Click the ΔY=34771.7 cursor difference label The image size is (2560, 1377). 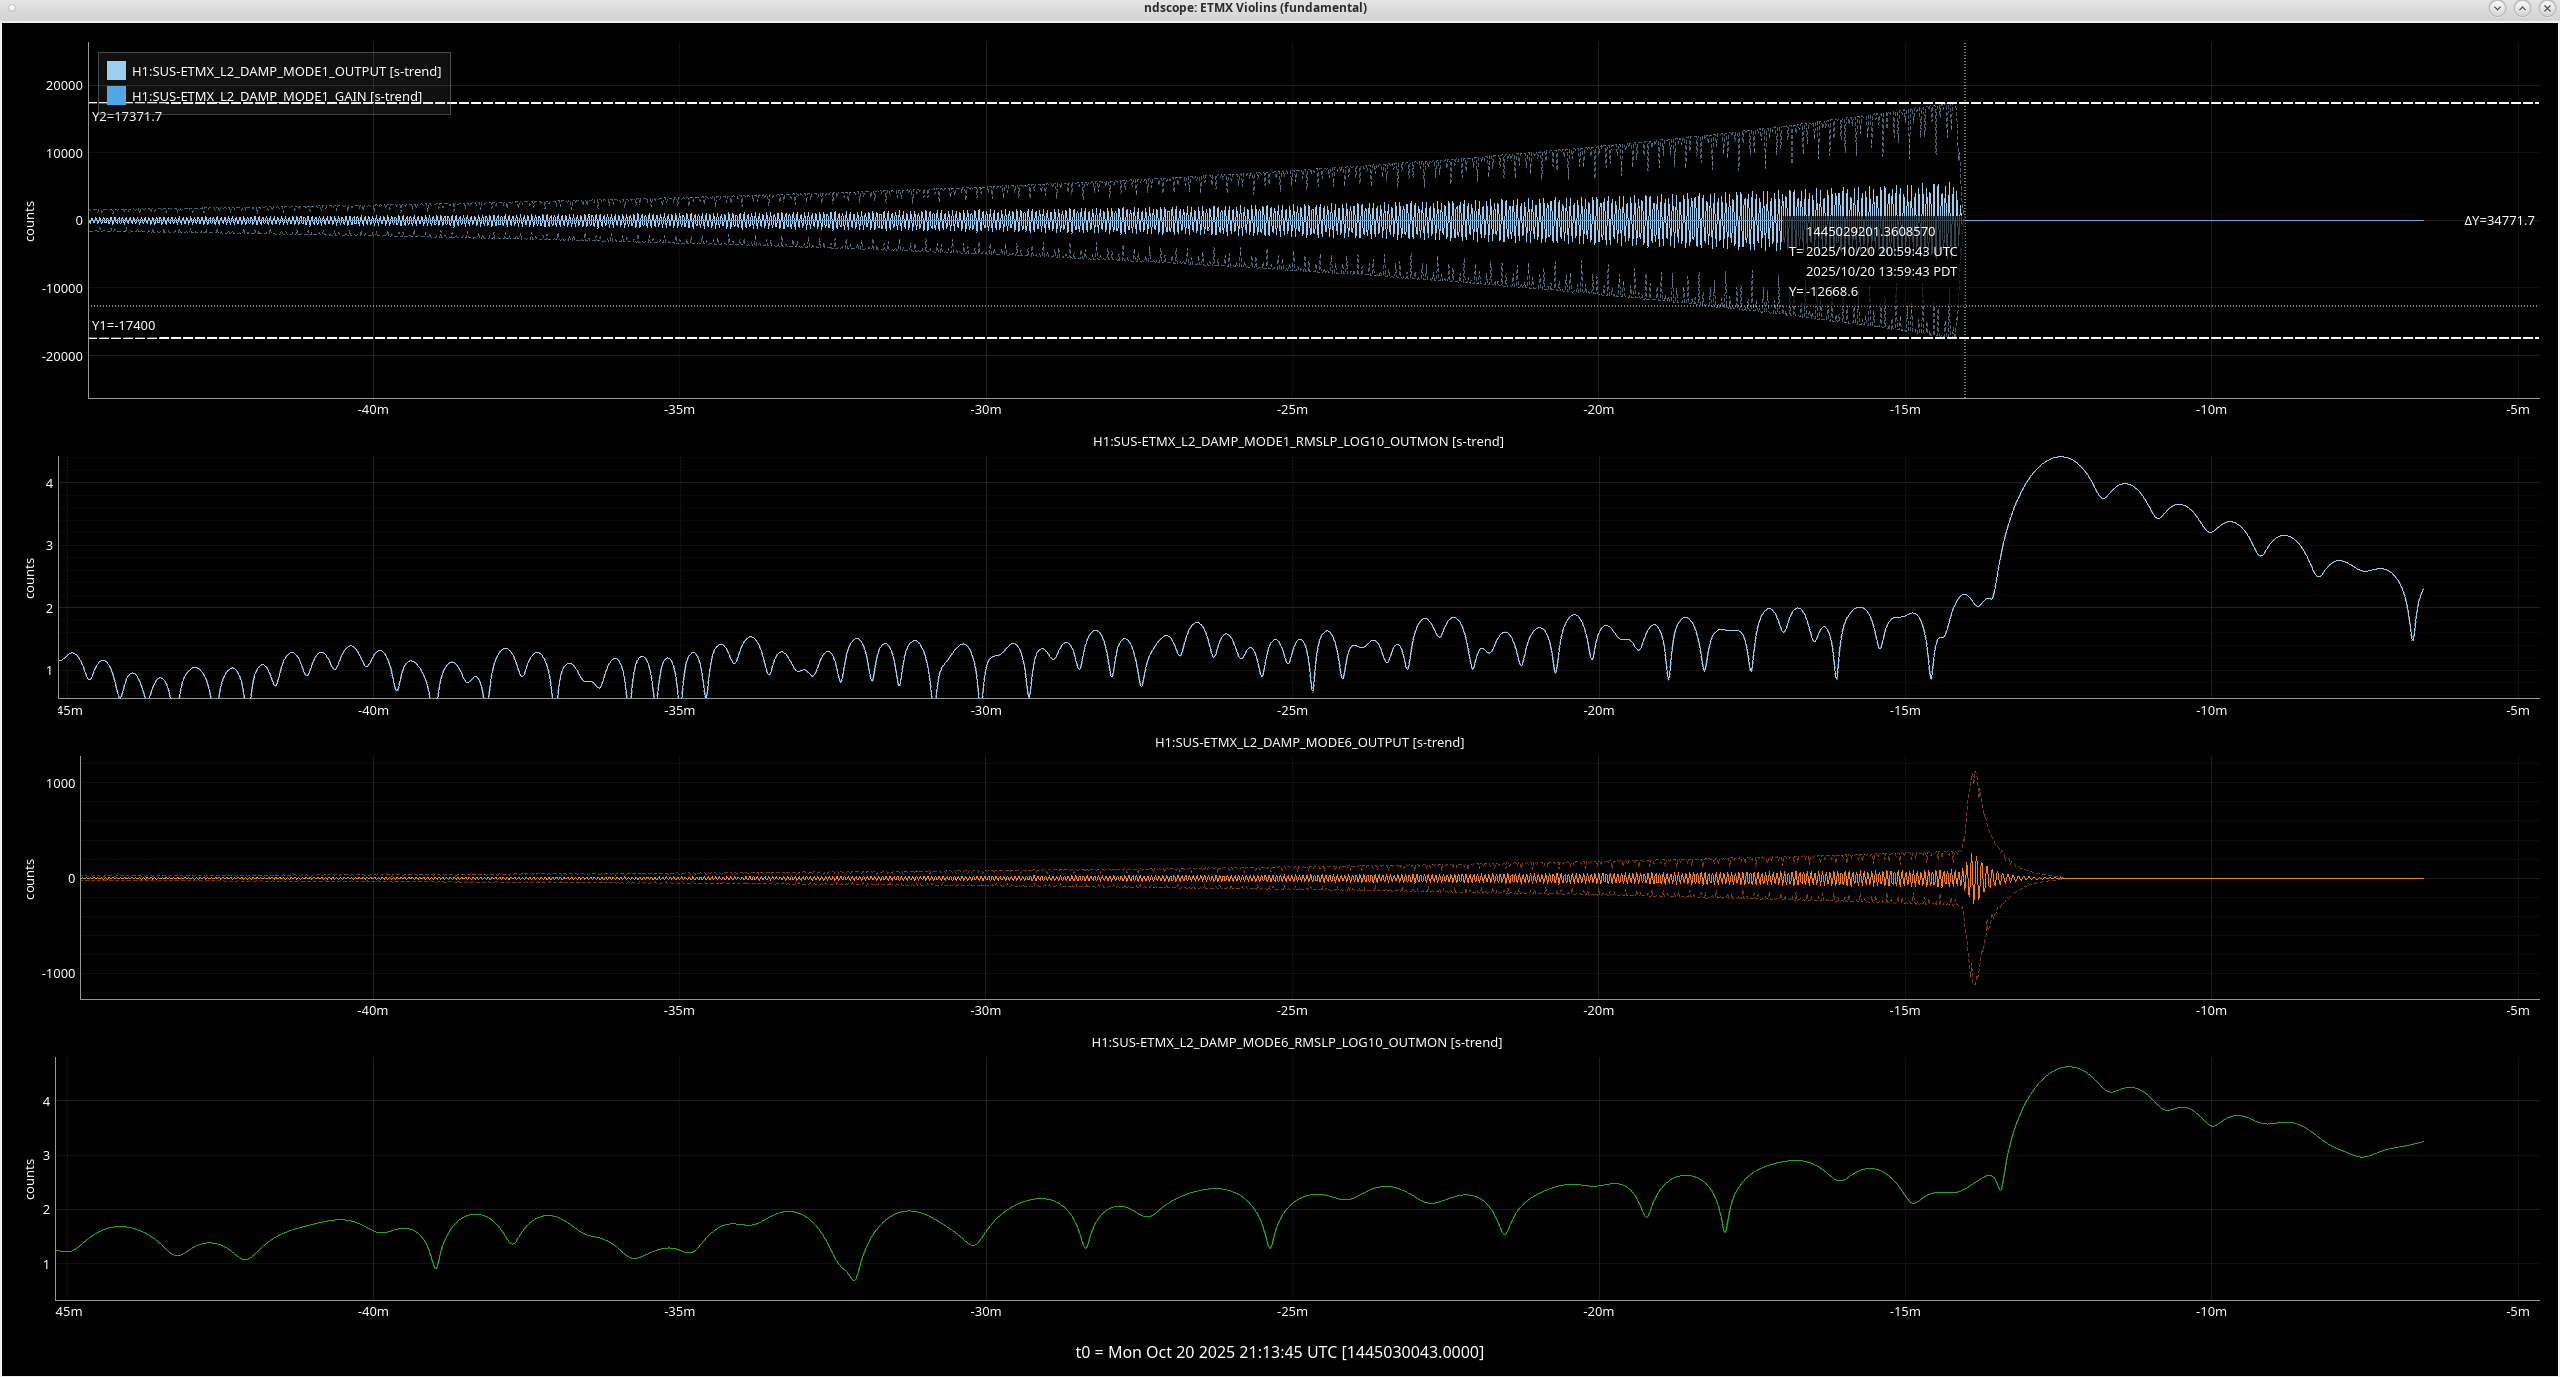pos(2498,221)
